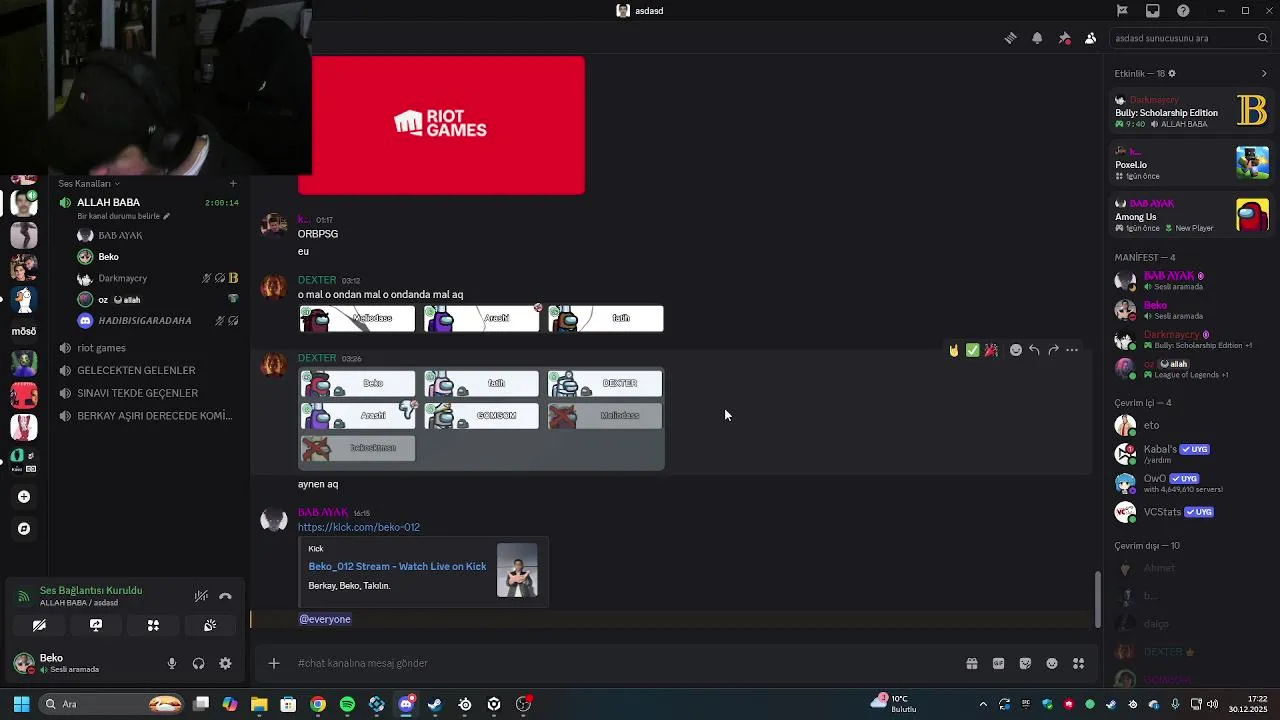1280x720 pixels.
Task: Open Spotify from taskbar
Action: (347, 704)
